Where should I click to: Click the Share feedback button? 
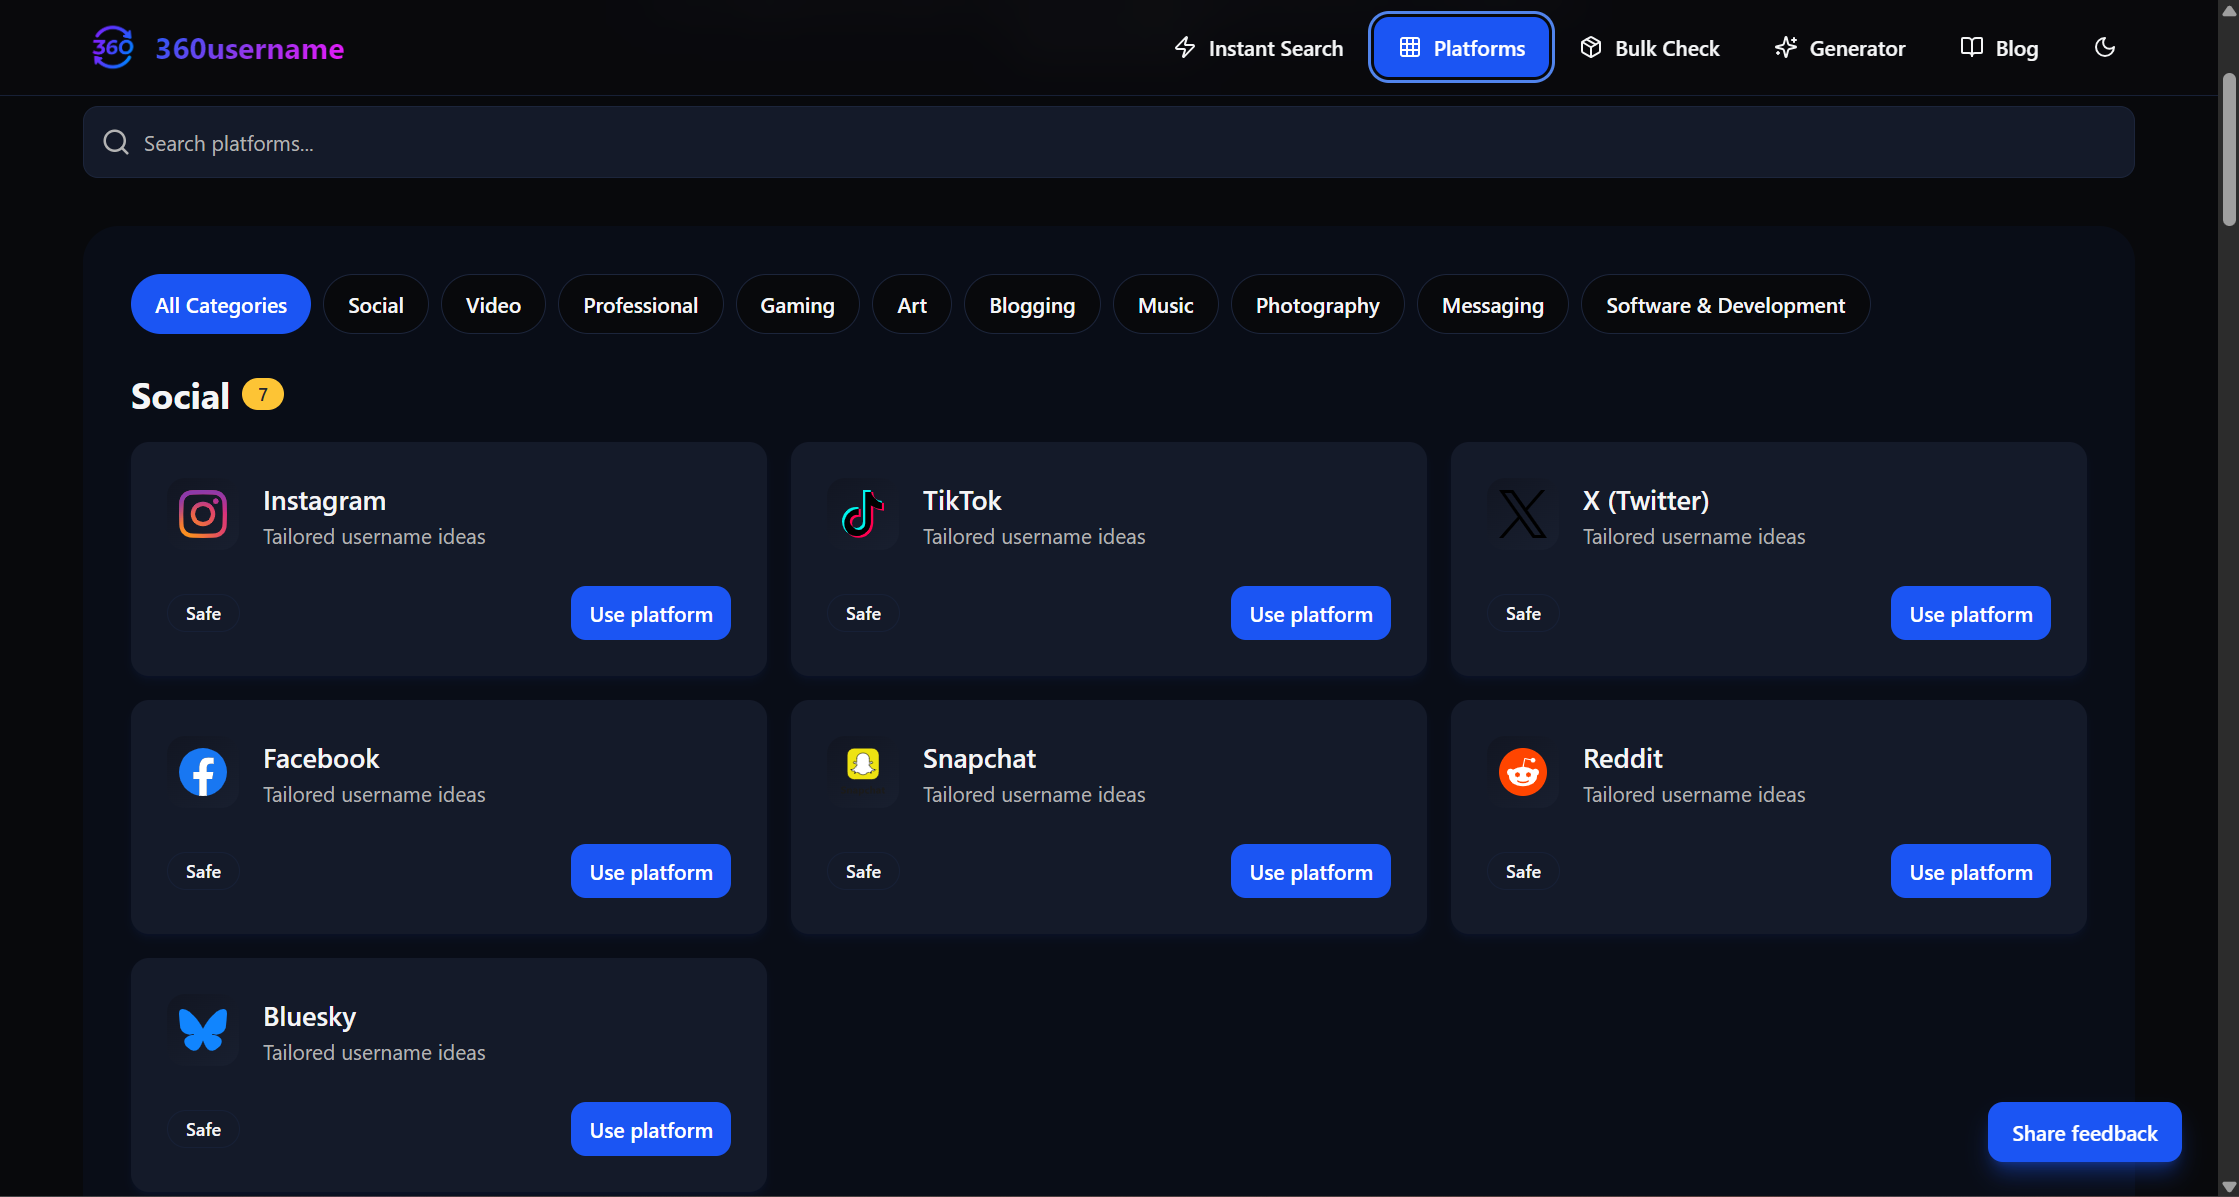click(x=2084, y=1132)
